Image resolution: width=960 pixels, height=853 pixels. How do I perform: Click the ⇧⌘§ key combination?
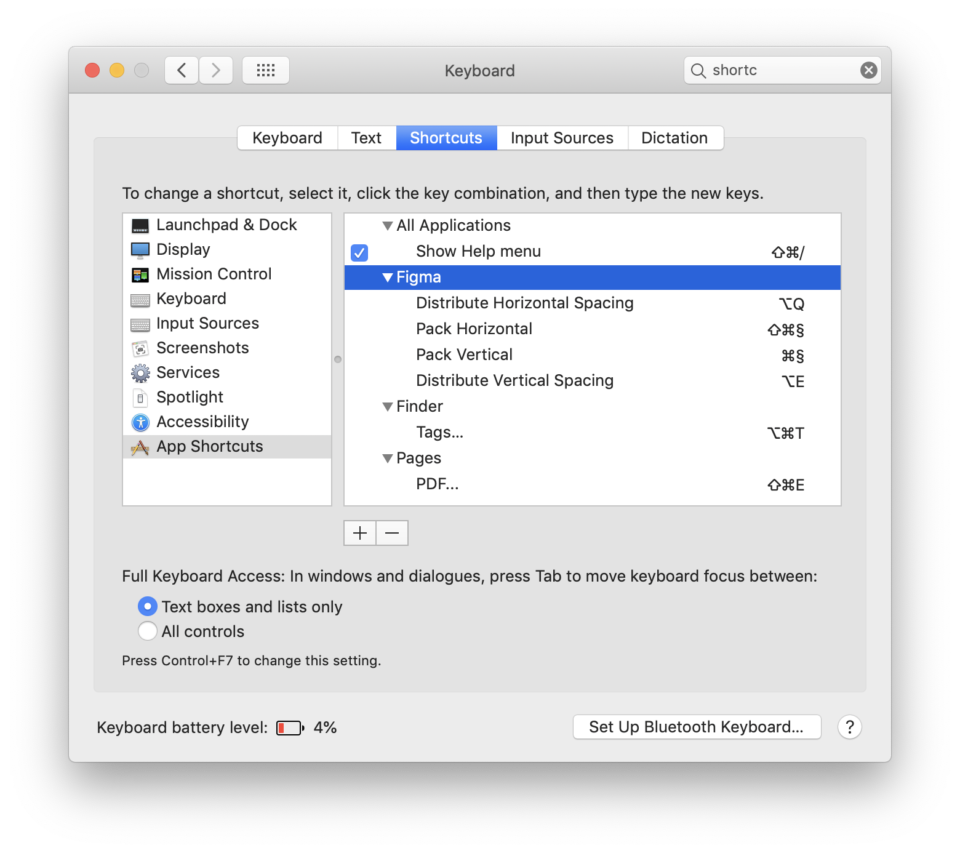coord(786,330)
